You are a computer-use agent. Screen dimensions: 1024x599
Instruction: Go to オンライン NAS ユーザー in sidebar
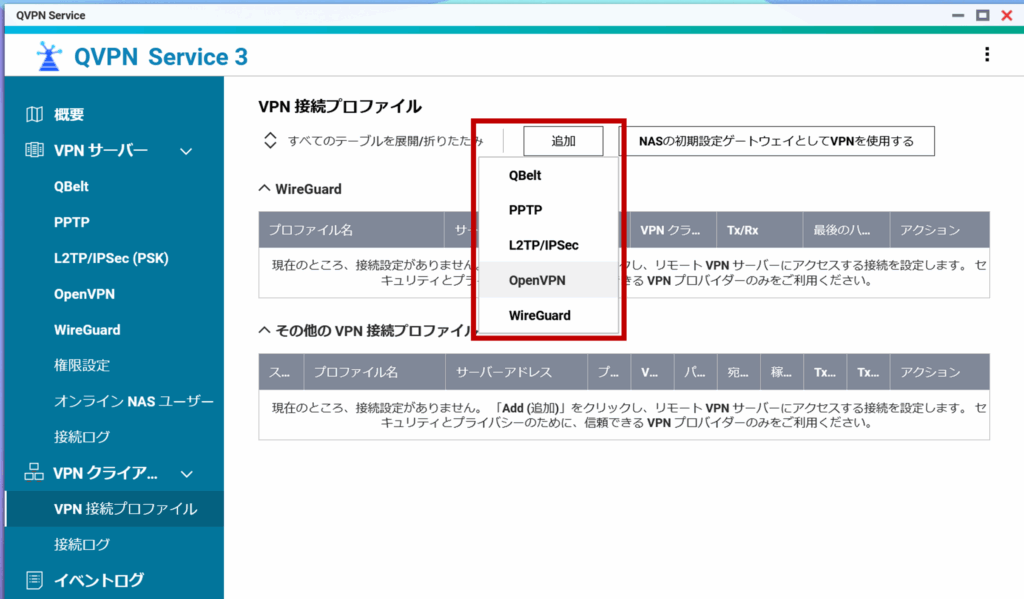pyautogui.click(x=133, y=401)
